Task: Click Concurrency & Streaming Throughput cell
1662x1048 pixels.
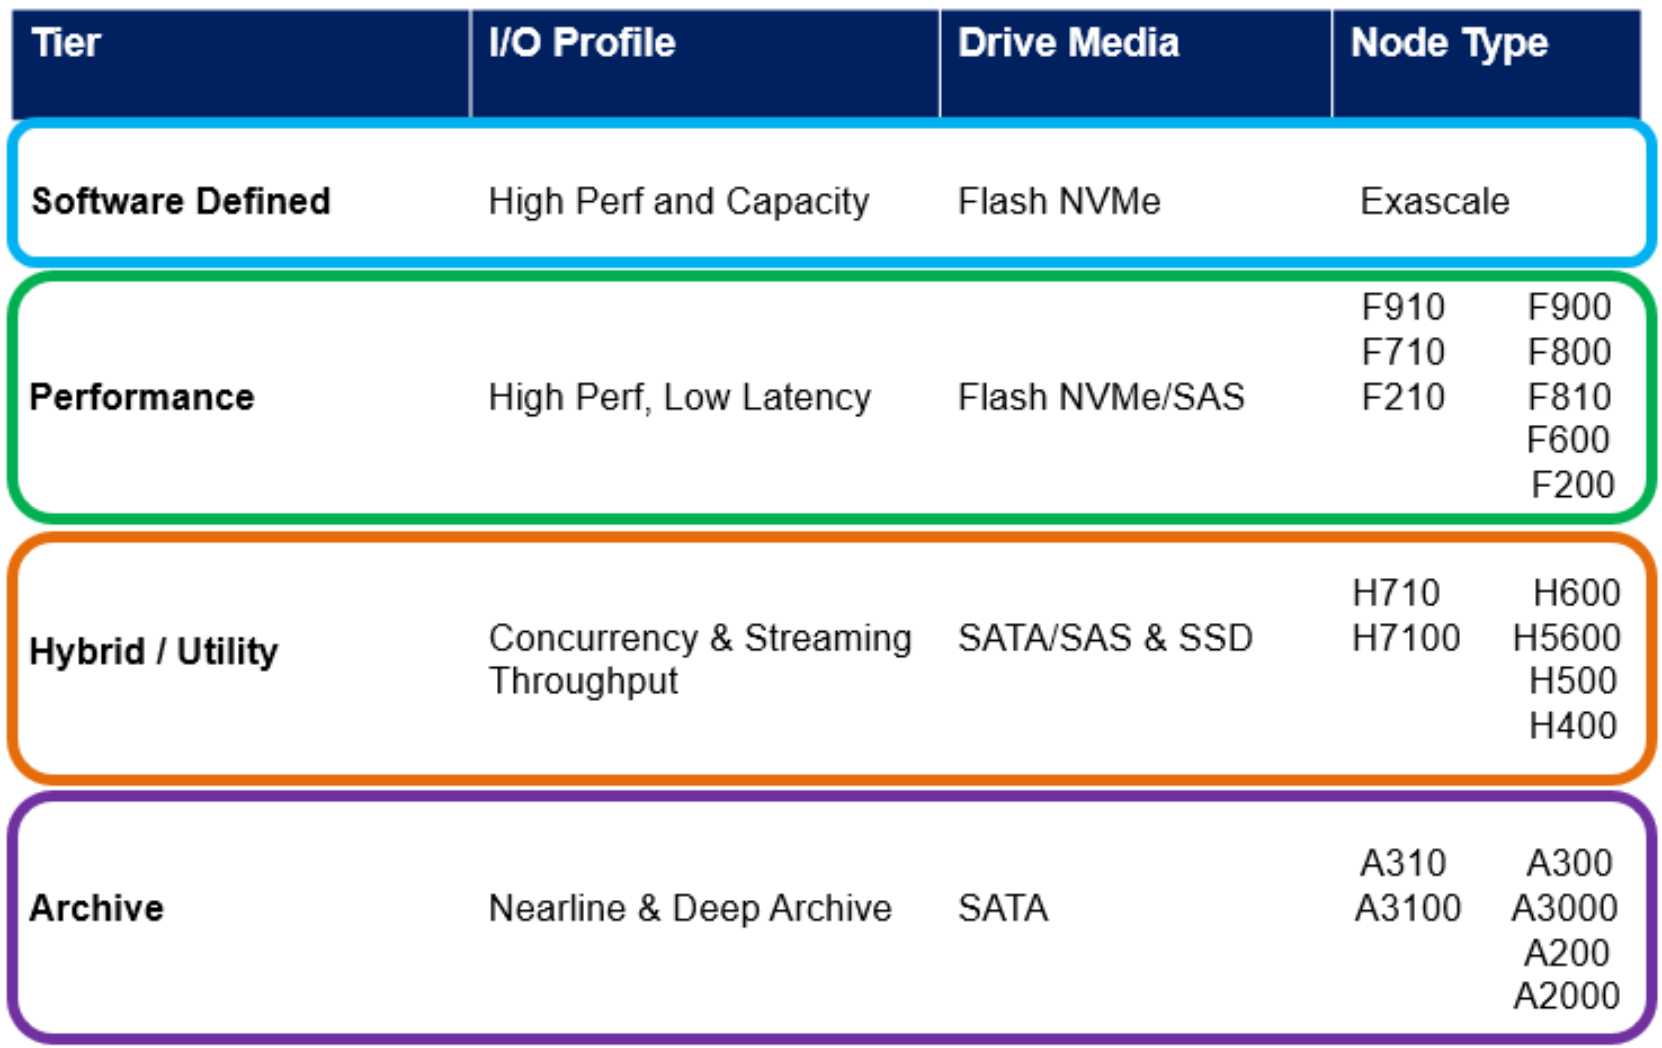Action: (700, 659)
